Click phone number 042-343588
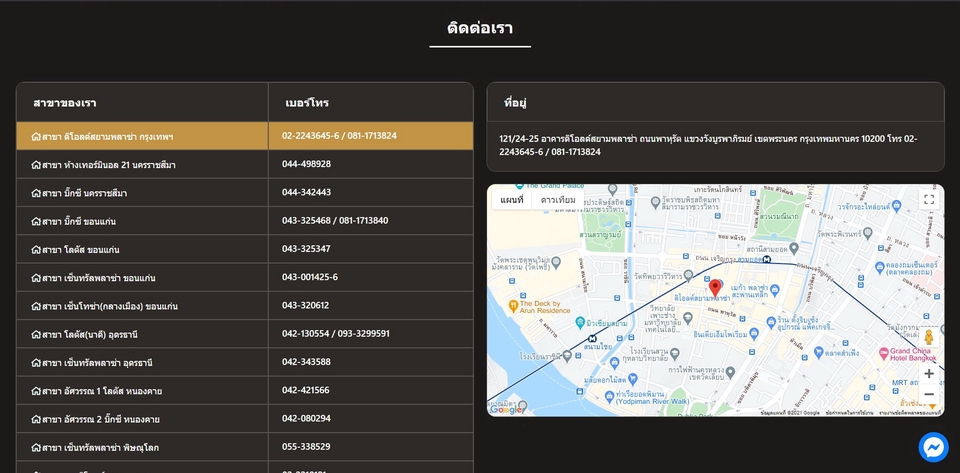This screenshot has width=960, height=473. coord(306,362)
